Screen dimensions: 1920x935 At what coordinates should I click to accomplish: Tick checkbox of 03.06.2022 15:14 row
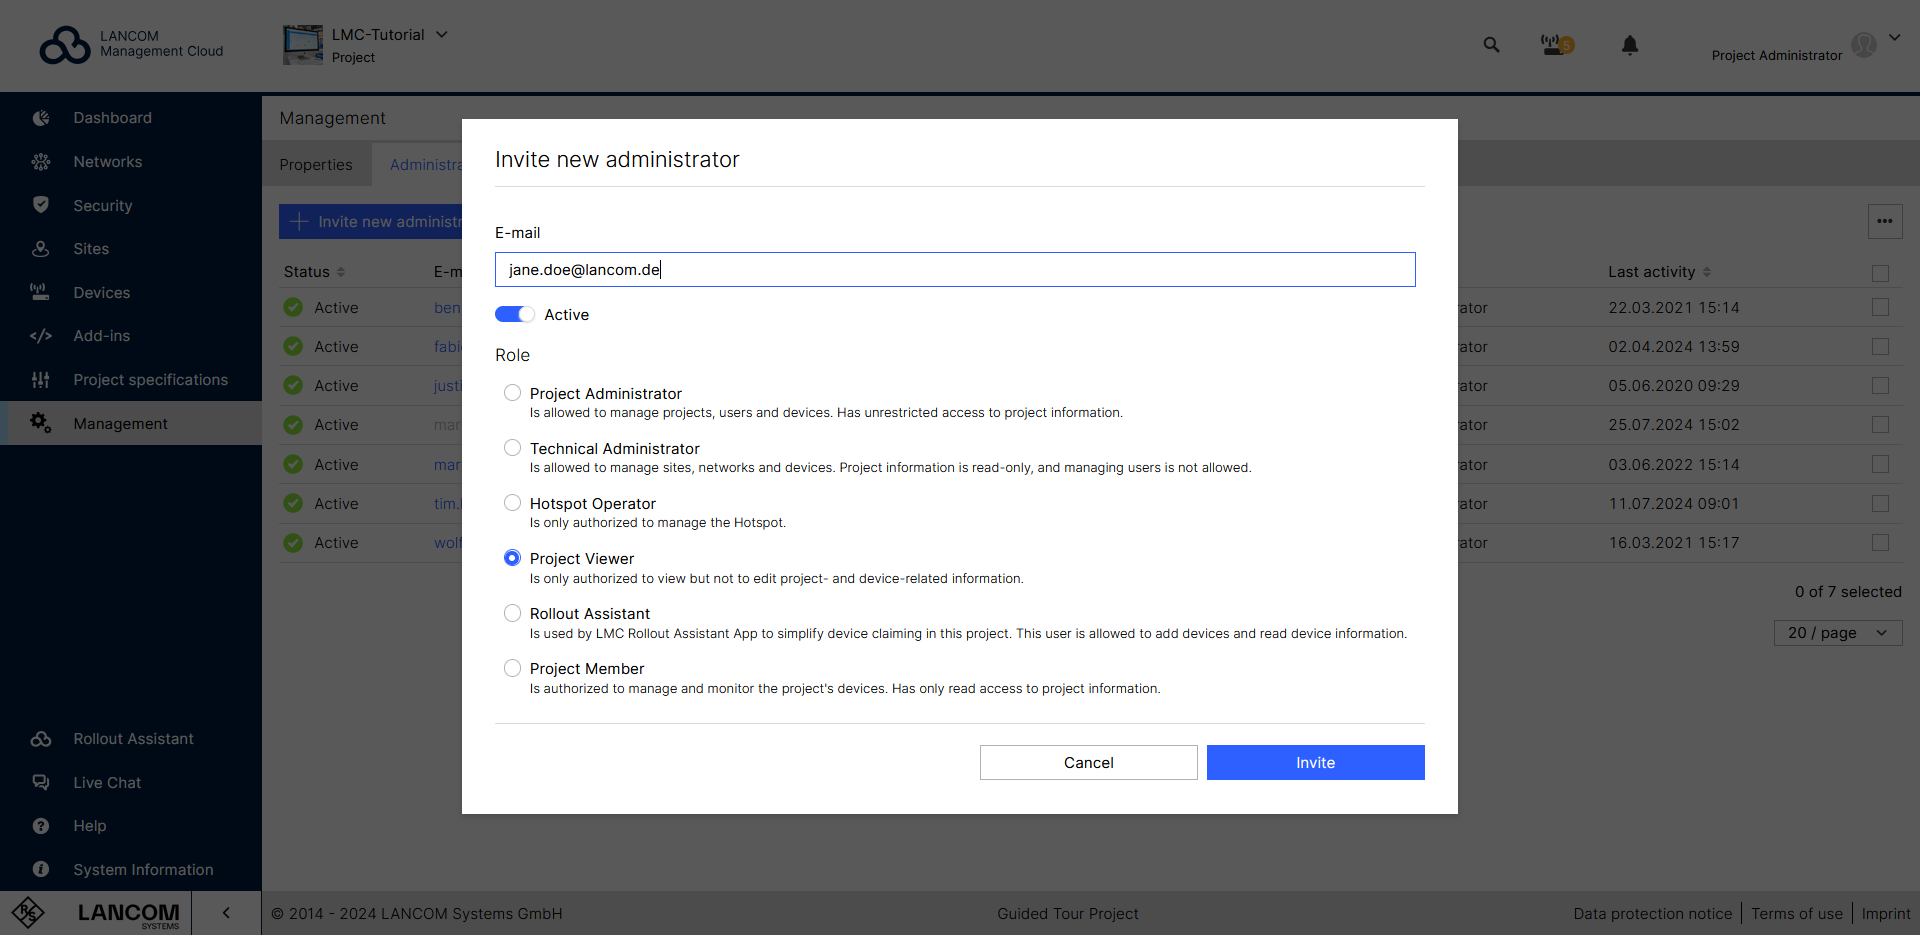(x=1880, y=464)
